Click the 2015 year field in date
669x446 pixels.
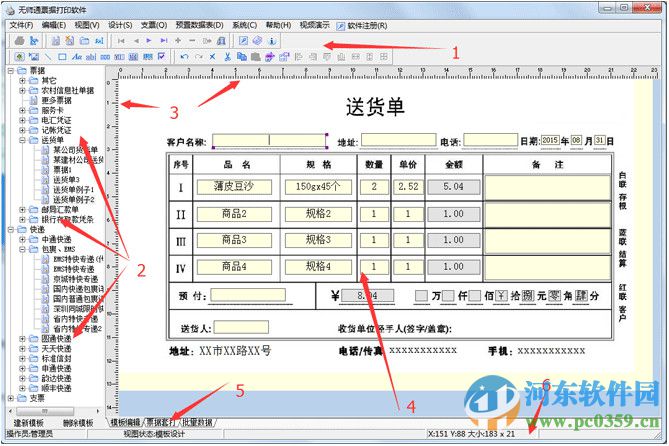(550, 140)
